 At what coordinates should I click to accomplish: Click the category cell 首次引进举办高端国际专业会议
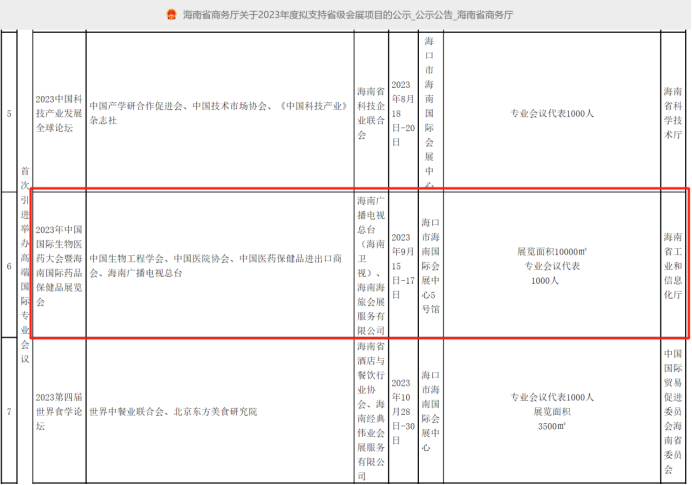[x=25, y=265]
